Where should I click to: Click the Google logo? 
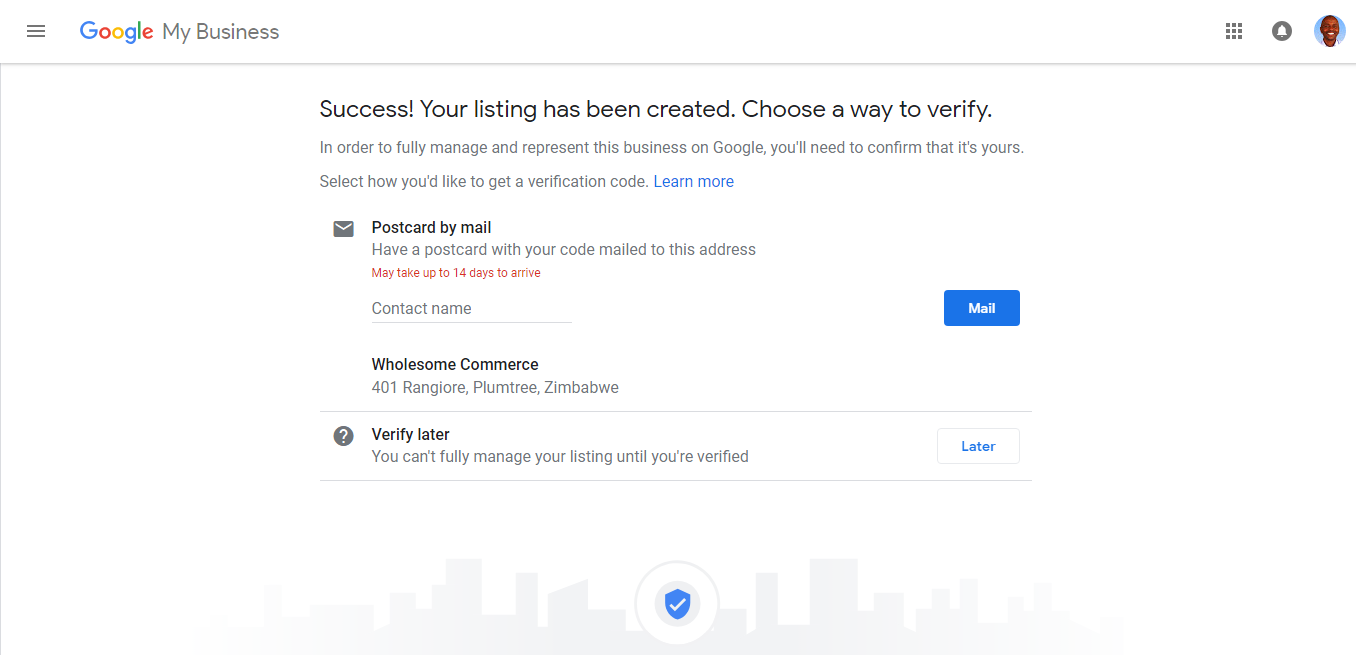[116, 32]
